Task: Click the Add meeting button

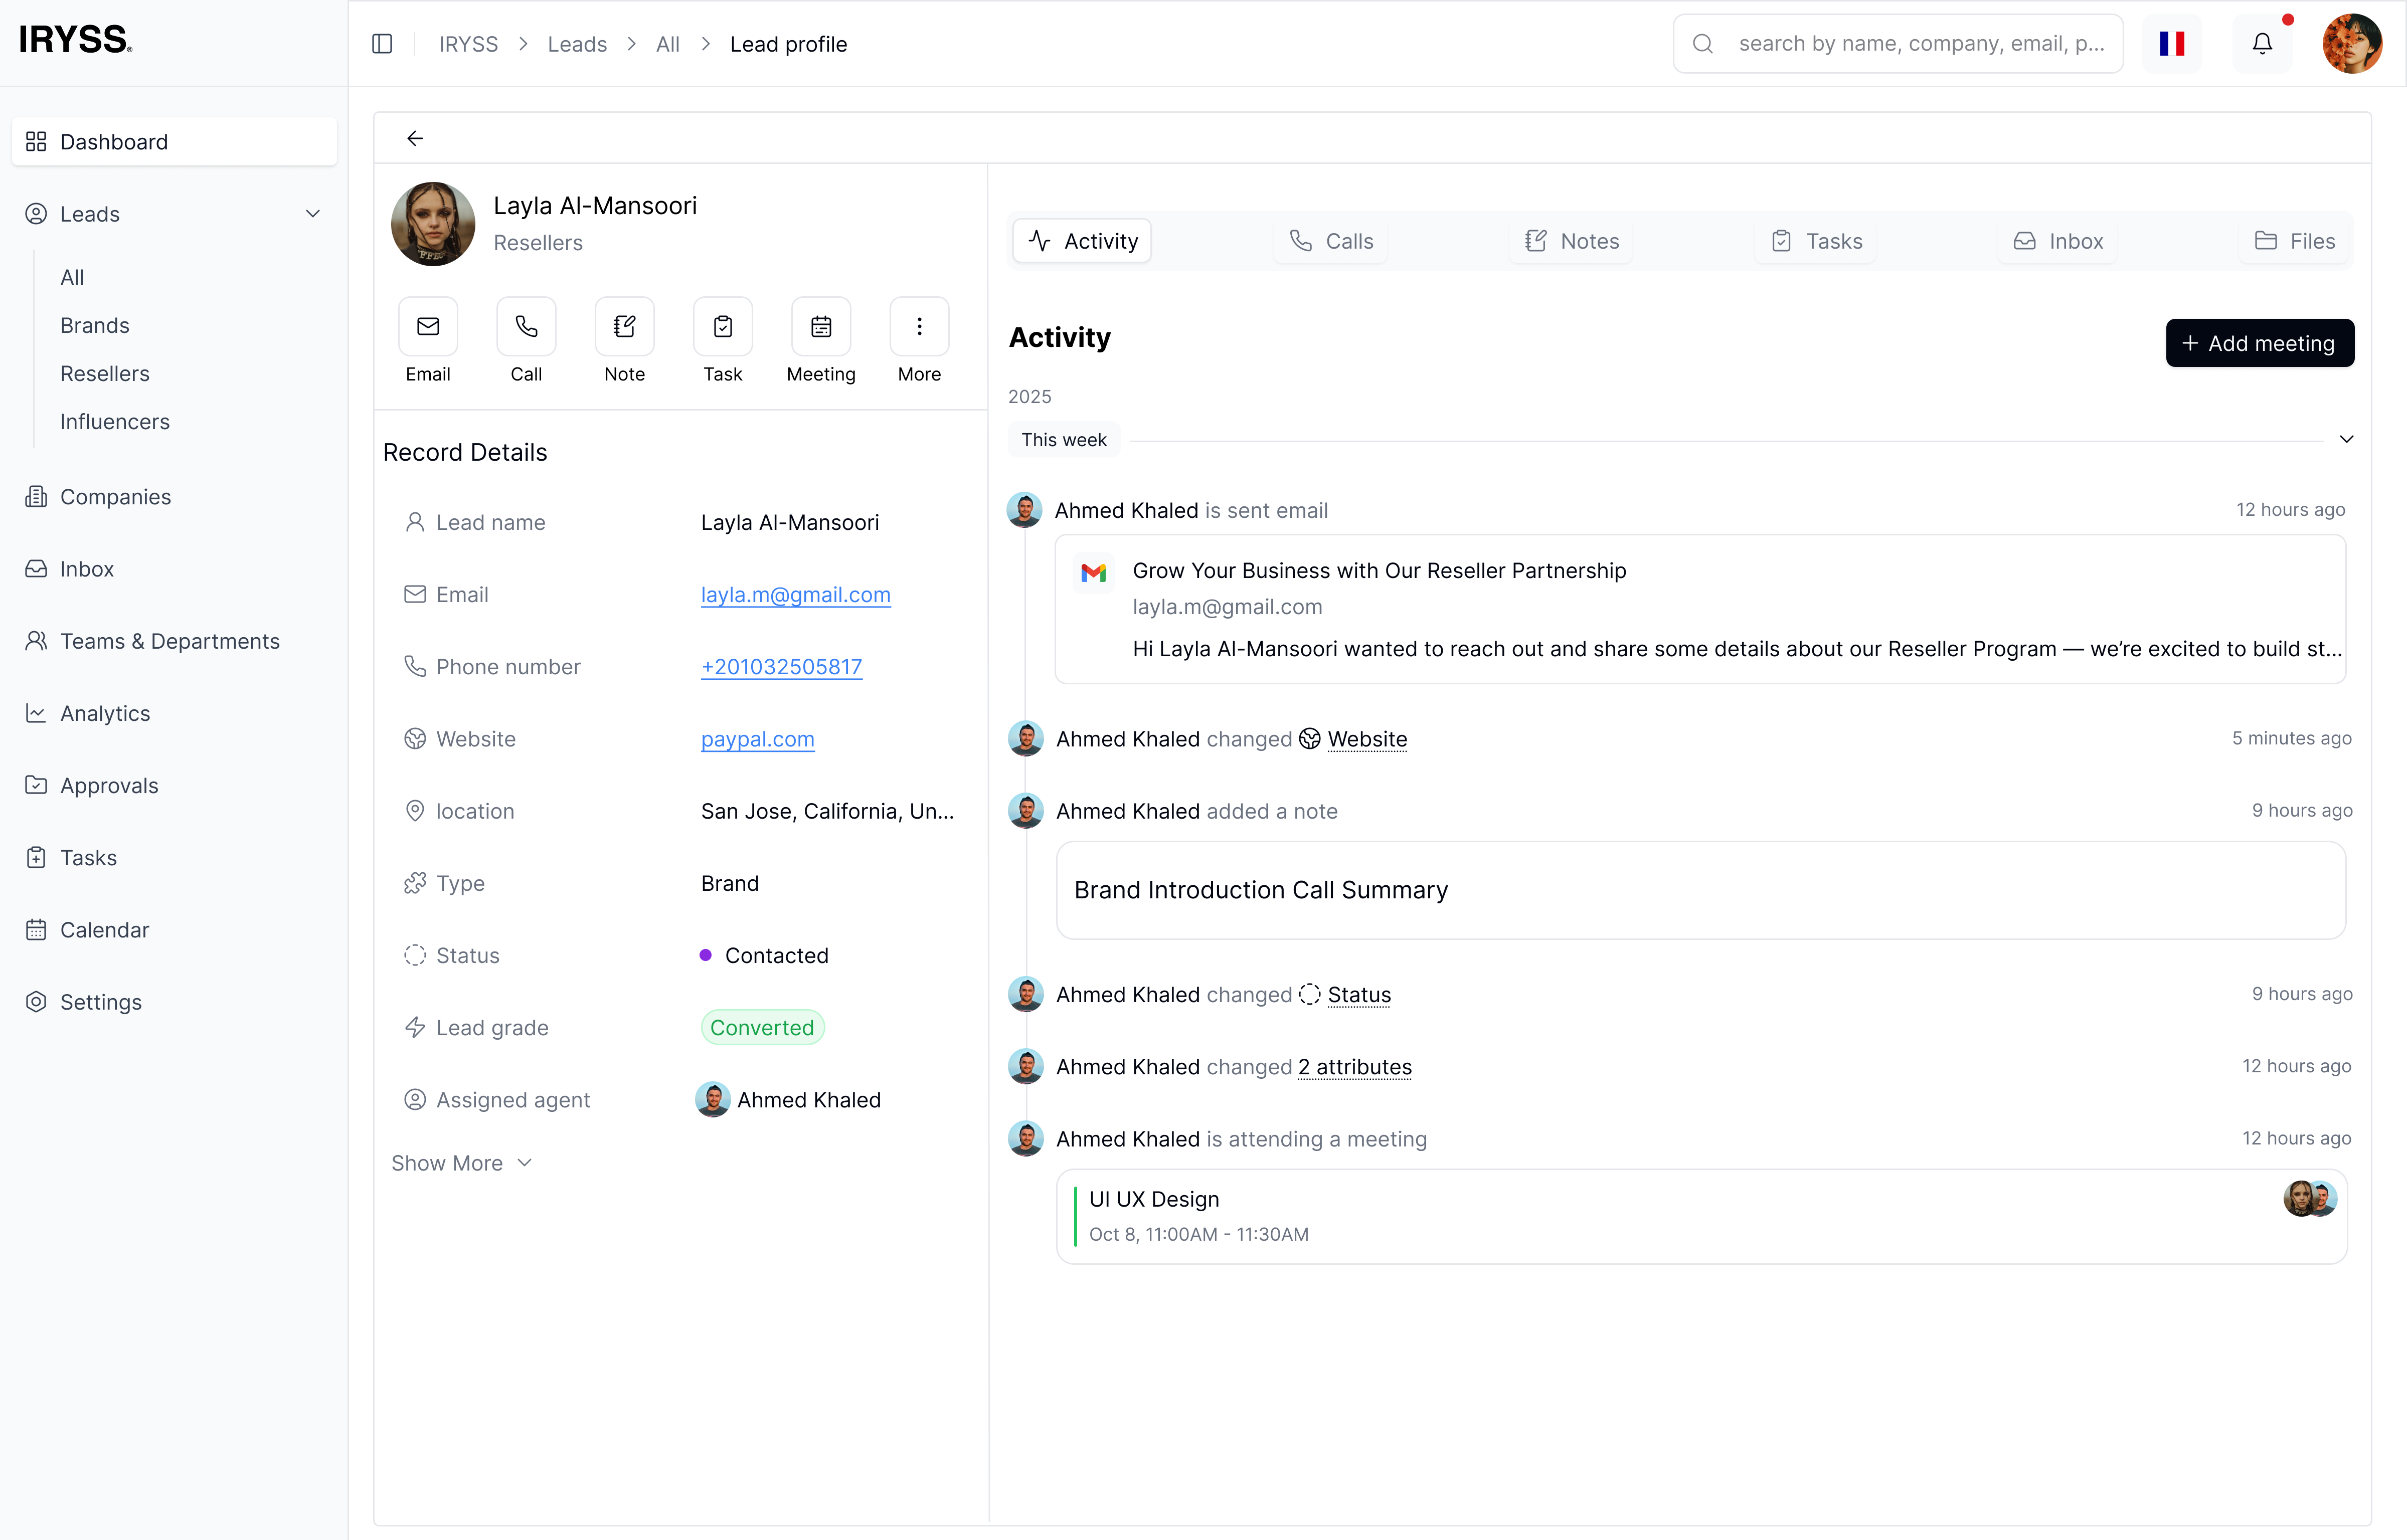Action: pyautogui.click(x=2259, y=343)
